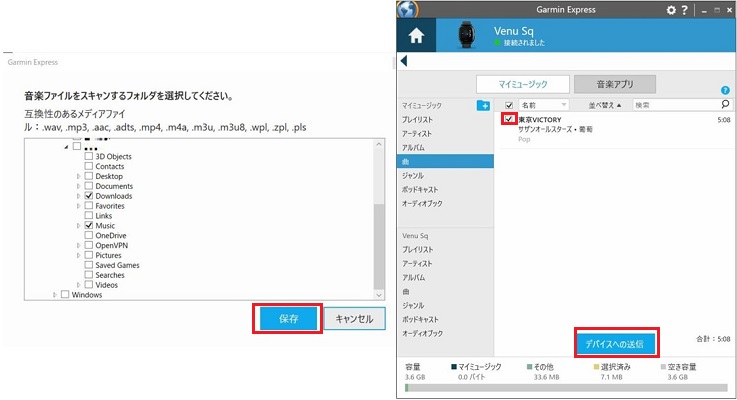Tick the Desktop folder checkbox
This screenshot has height=400, width=737.
pos(88,176)
